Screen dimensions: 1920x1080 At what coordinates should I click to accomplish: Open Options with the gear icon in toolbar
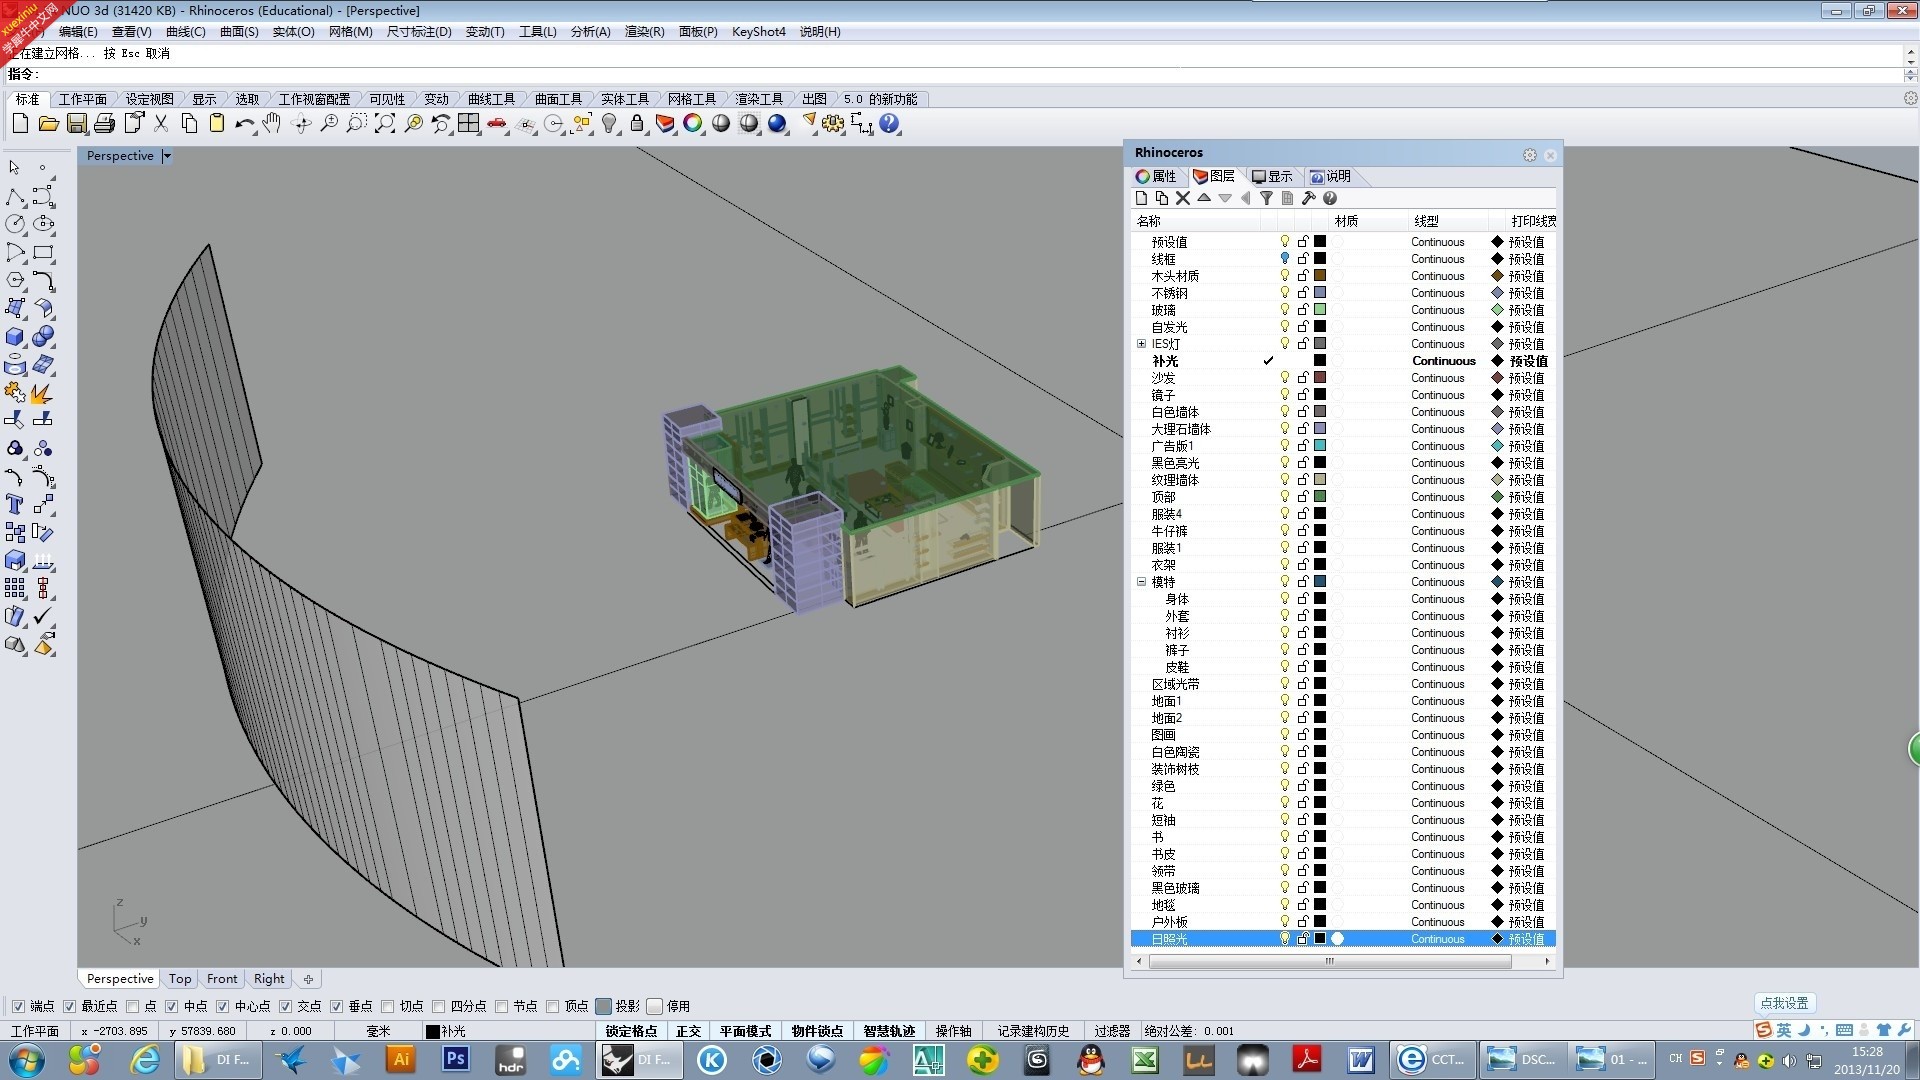(x=833, y=123)
